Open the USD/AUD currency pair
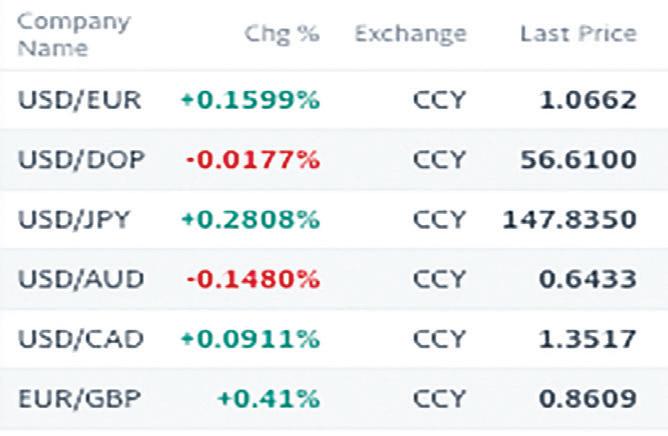This screenshot has width=668, height=436. [81, 279]
